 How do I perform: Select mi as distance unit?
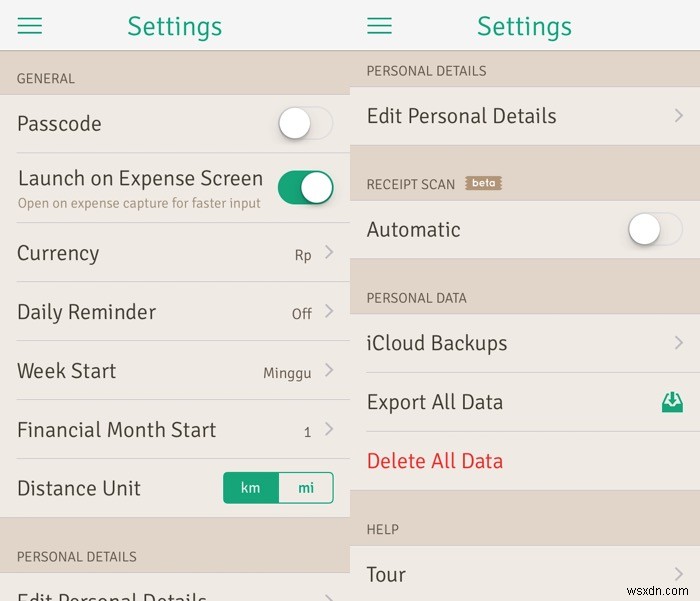[306, 488]
